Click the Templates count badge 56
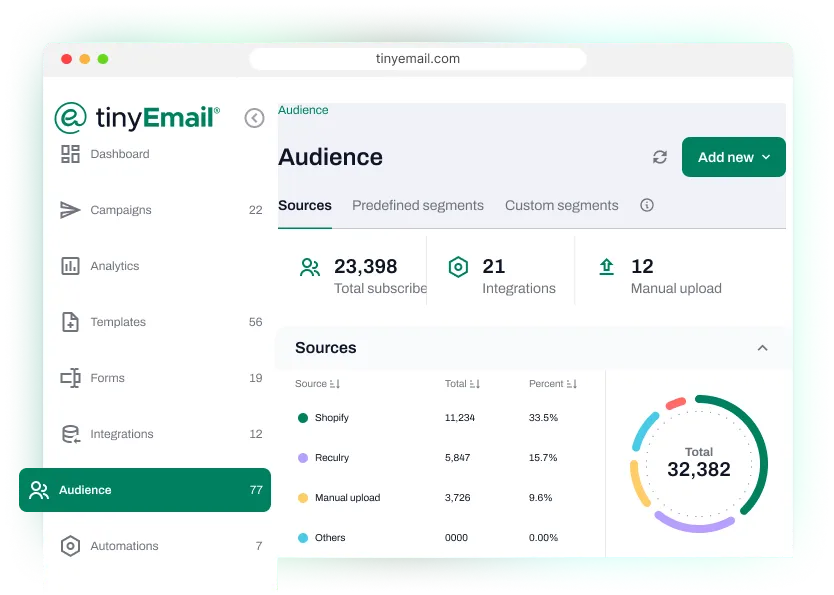The image size is (834, 595). pos(255,322)
